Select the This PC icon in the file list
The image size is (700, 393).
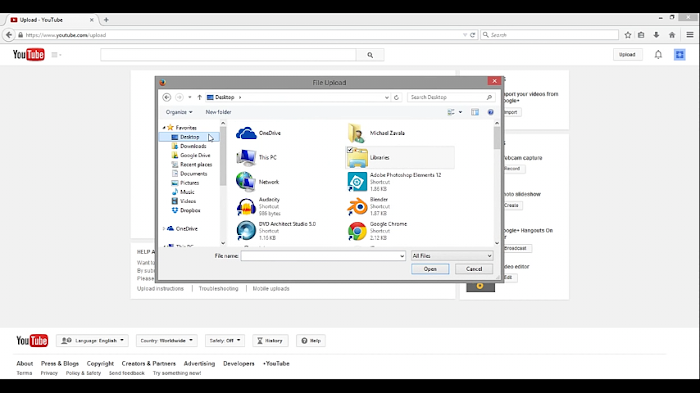tap(246, 157)
